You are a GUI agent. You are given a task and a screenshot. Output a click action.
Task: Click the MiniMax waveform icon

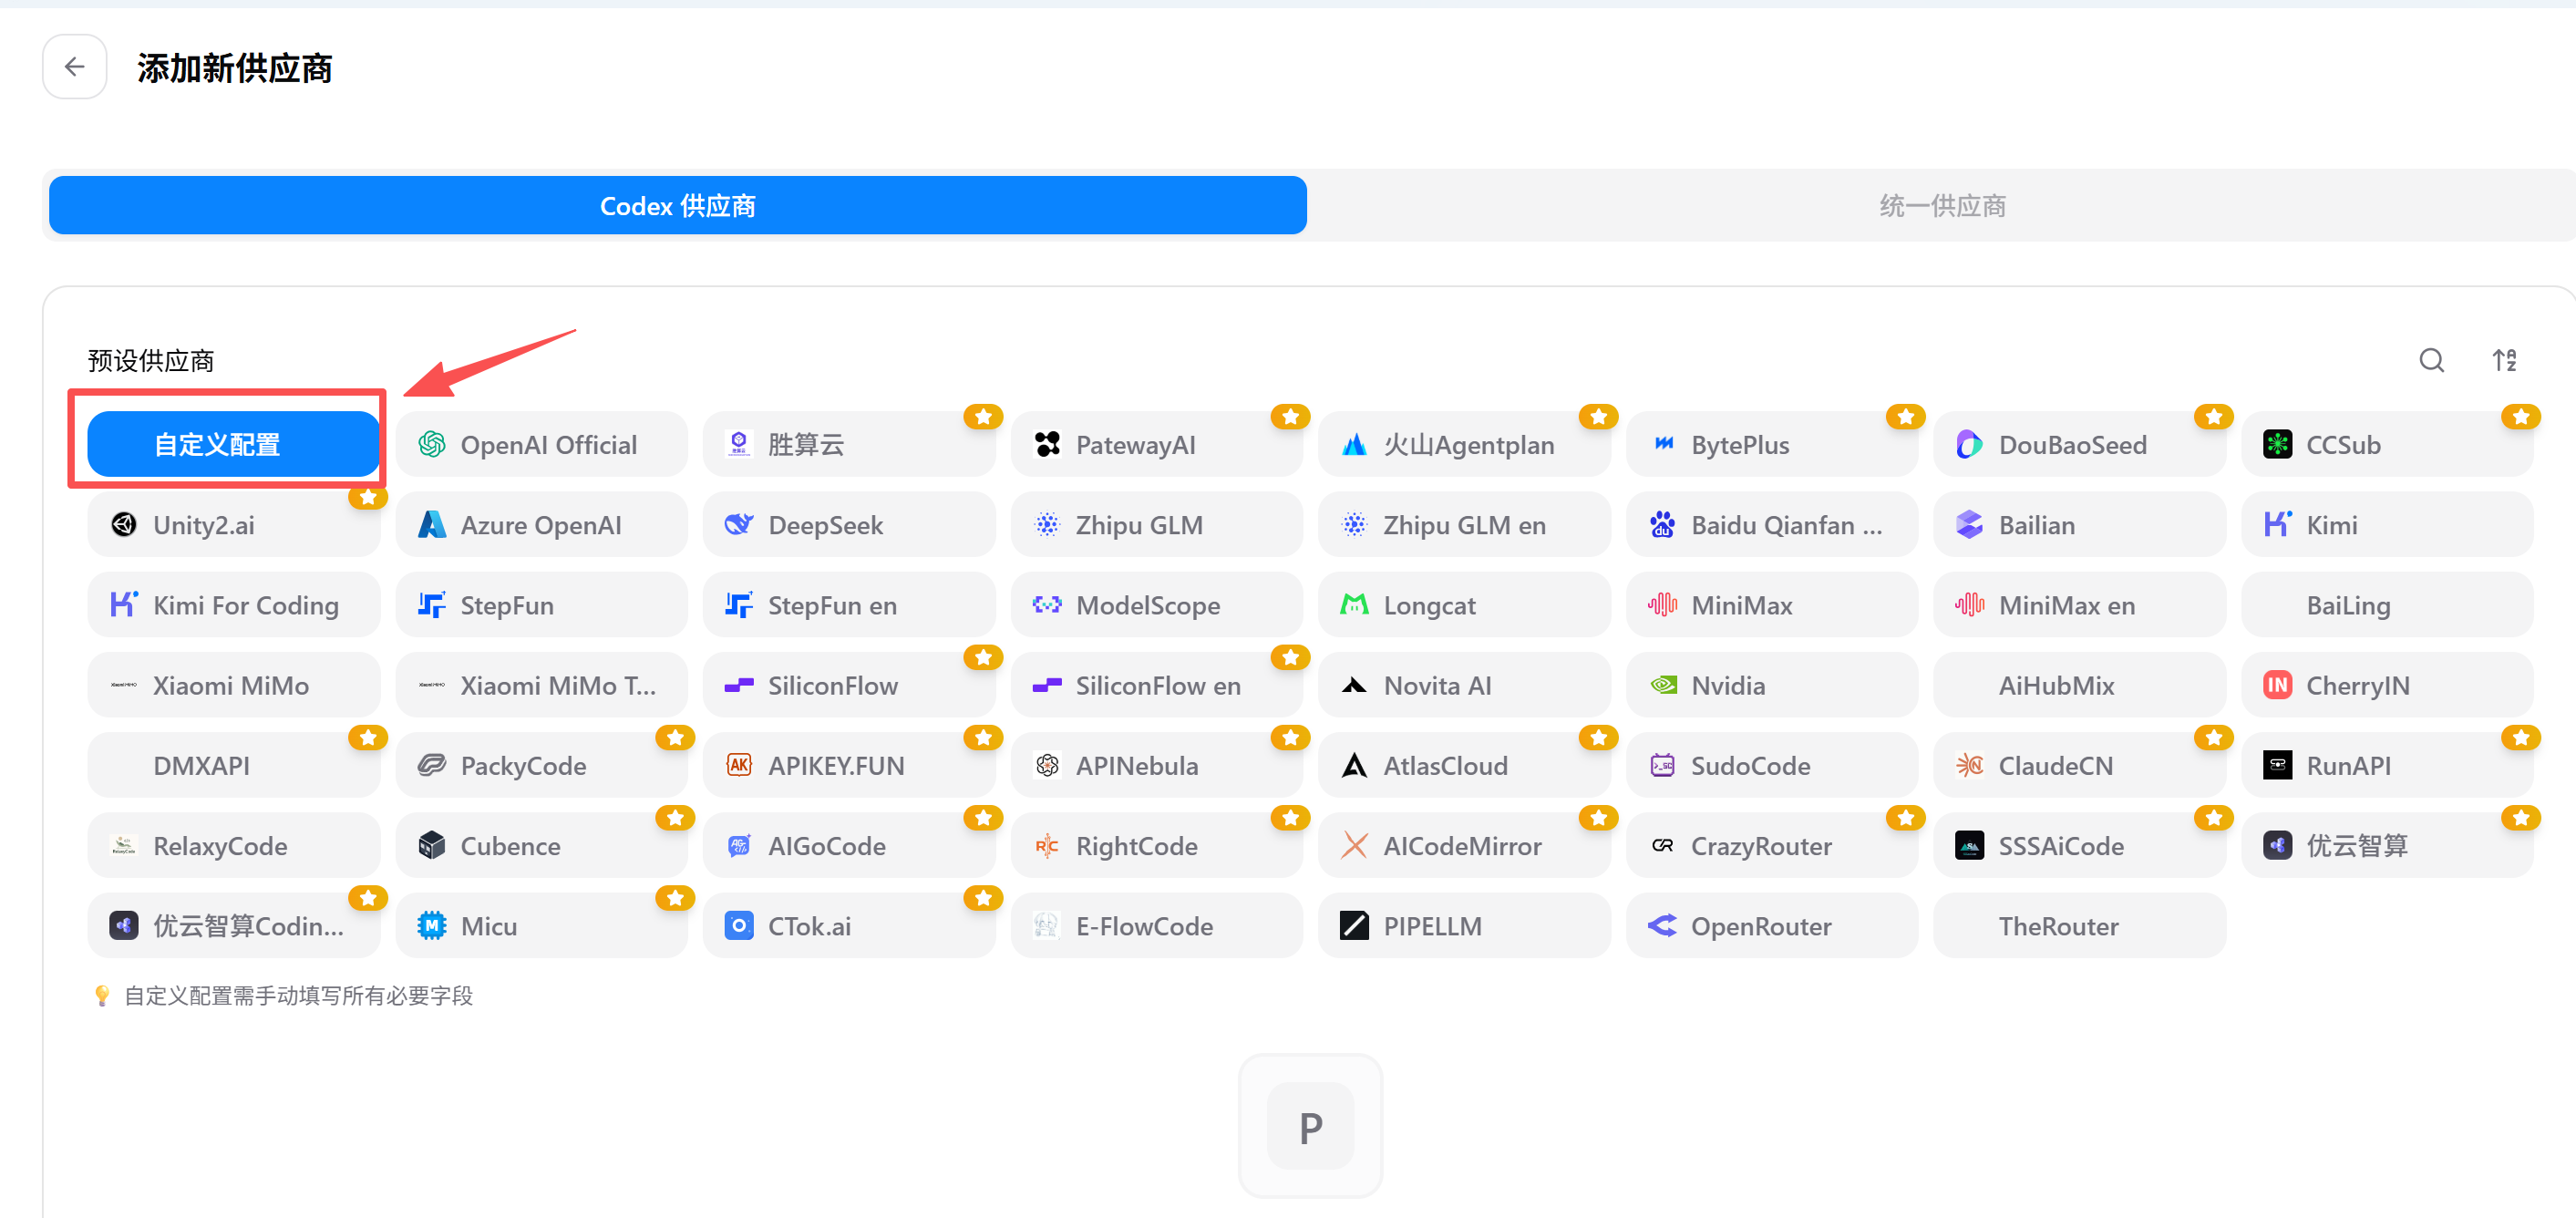click(x=1662, y=604)
